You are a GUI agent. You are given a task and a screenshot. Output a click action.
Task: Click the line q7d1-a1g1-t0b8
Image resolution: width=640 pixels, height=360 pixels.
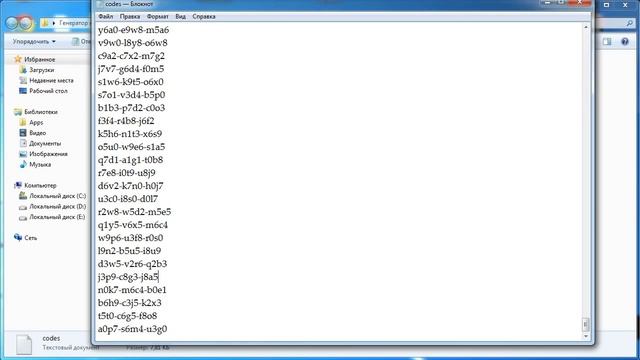[130, 160]
